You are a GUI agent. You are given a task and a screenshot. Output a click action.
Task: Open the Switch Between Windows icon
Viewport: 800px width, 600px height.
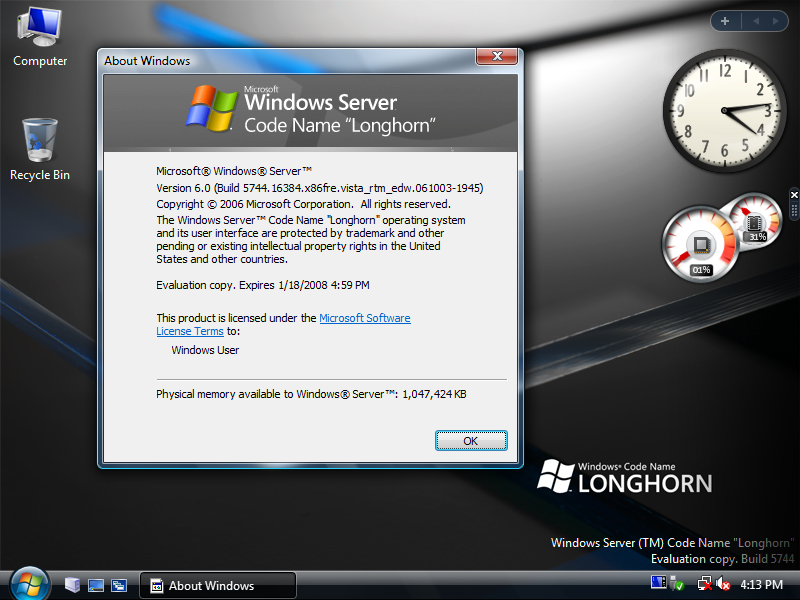[x=119, y=584]
